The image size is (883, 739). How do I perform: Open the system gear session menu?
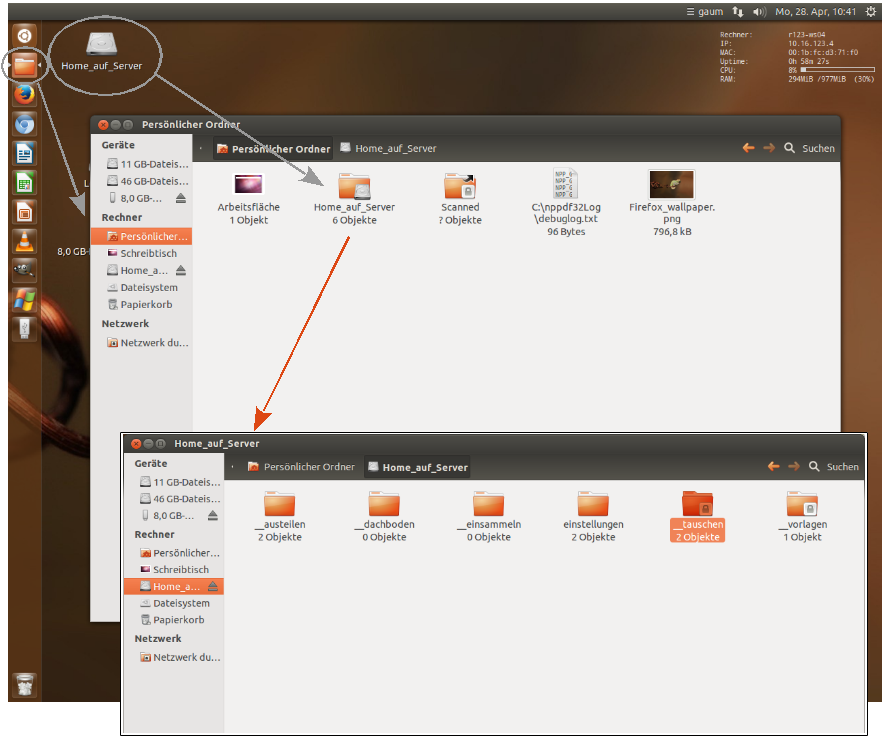(x=870, y=12)
